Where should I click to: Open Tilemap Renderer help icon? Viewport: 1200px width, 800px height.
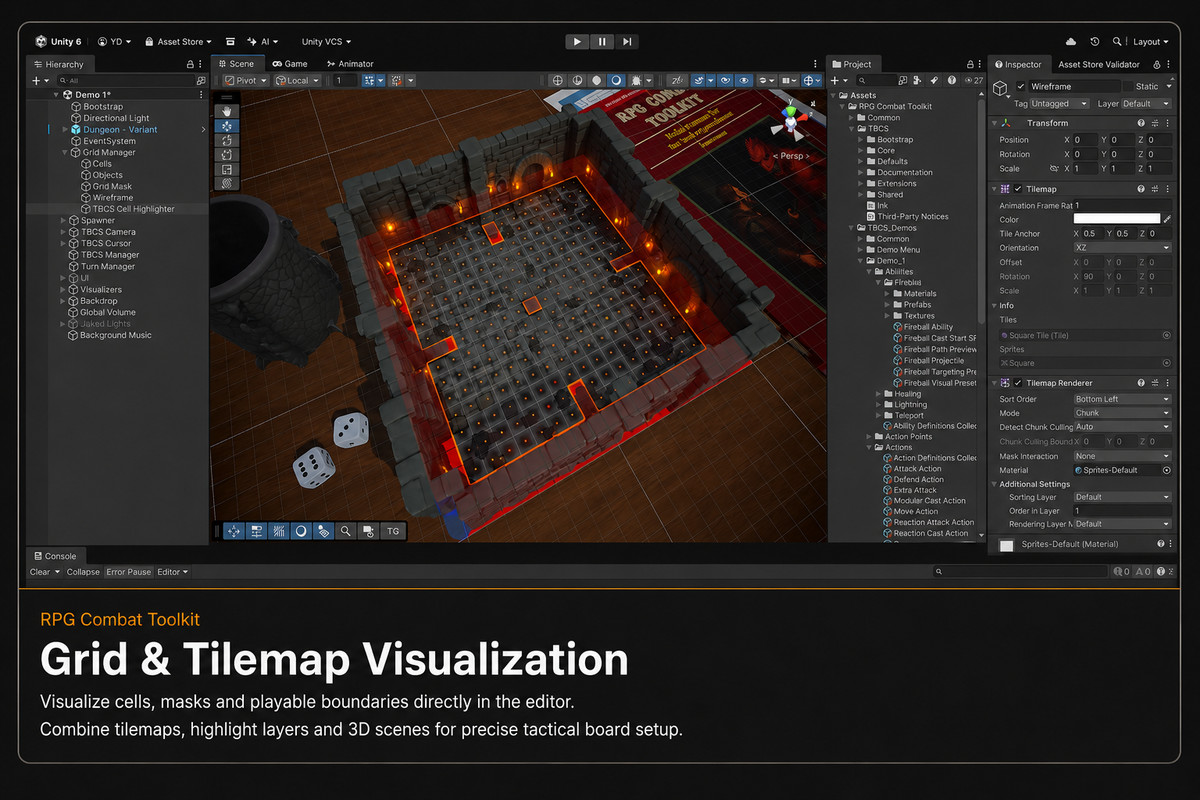tap(1140, 383)
